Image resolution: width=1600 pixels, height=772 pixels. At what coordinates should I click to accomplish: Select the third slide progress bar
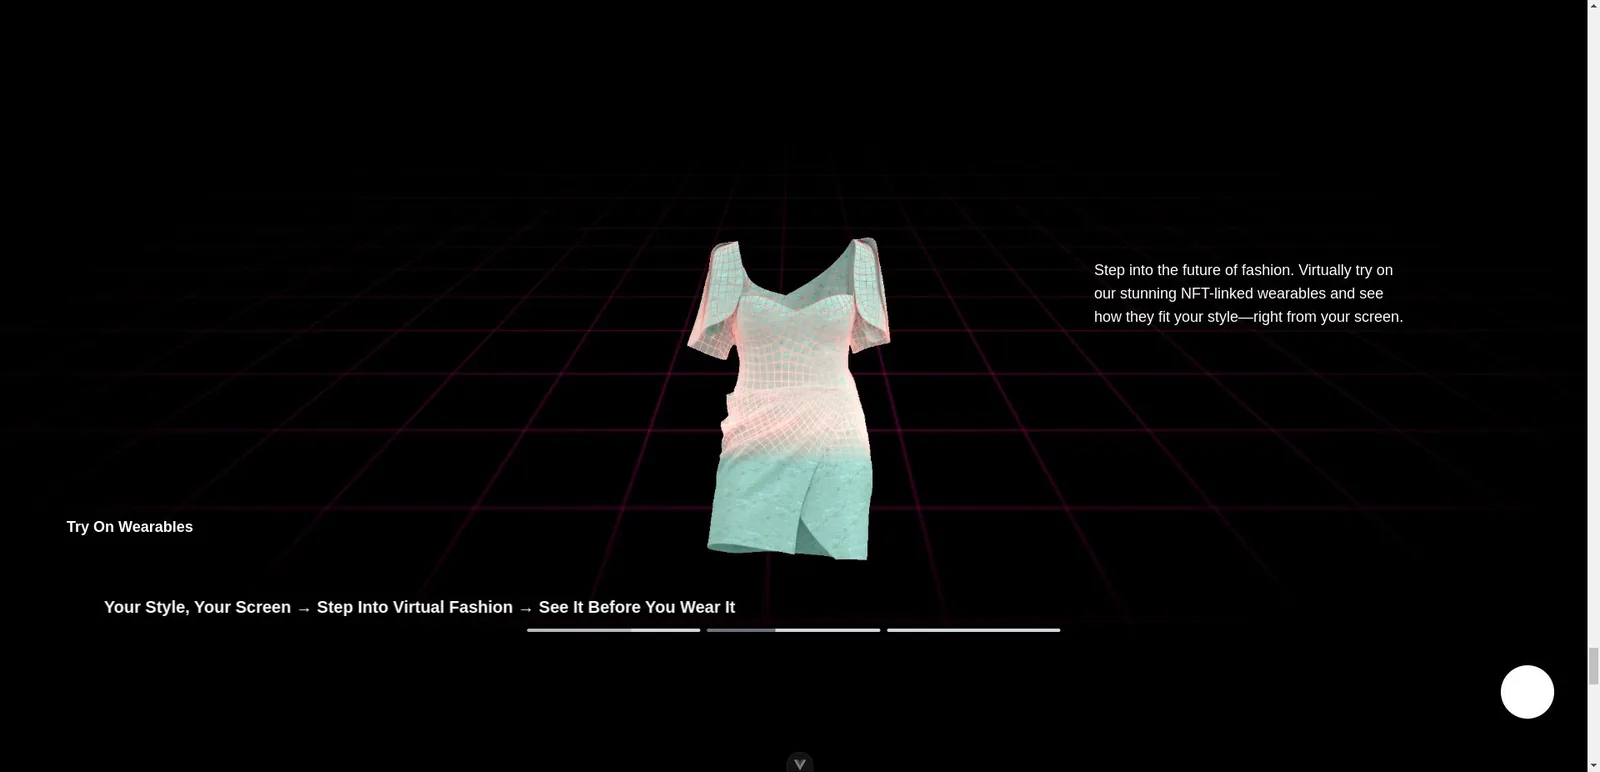pos(973,630)
